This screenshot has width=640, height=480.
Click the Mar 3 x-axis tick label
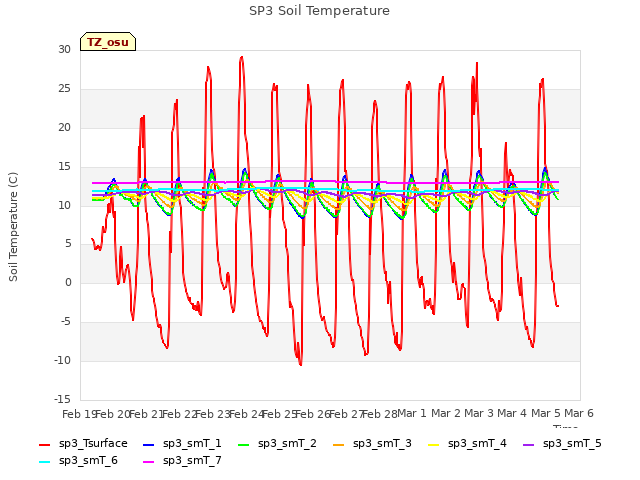click(x=479, y=413)
